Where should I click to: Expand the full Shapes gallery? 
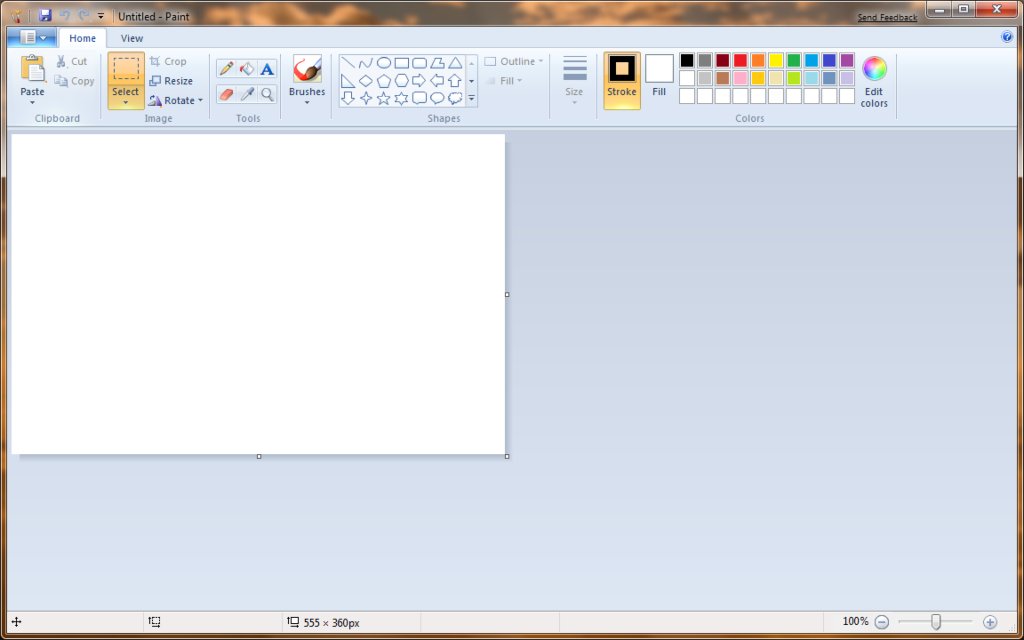(472, 99)
